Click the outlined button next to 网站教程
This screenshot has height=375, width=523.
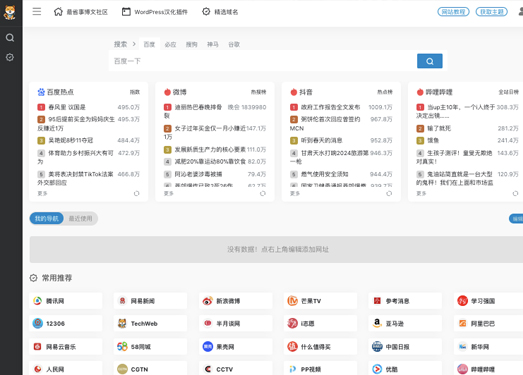492,12
